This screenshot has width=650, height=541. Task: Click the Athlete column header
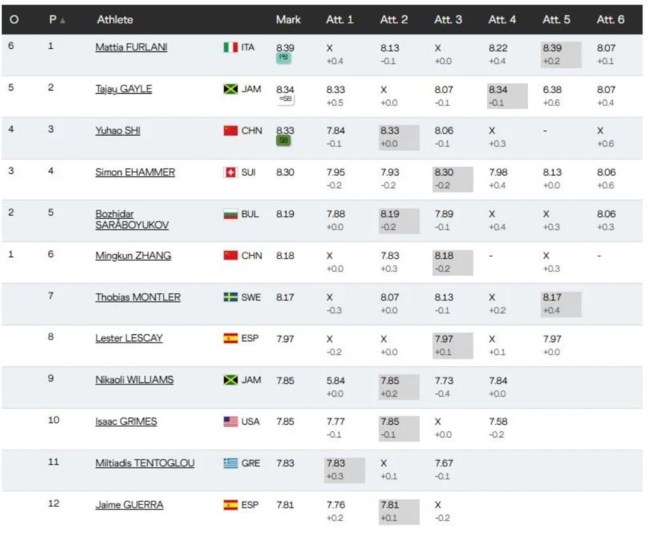[115, 19]
